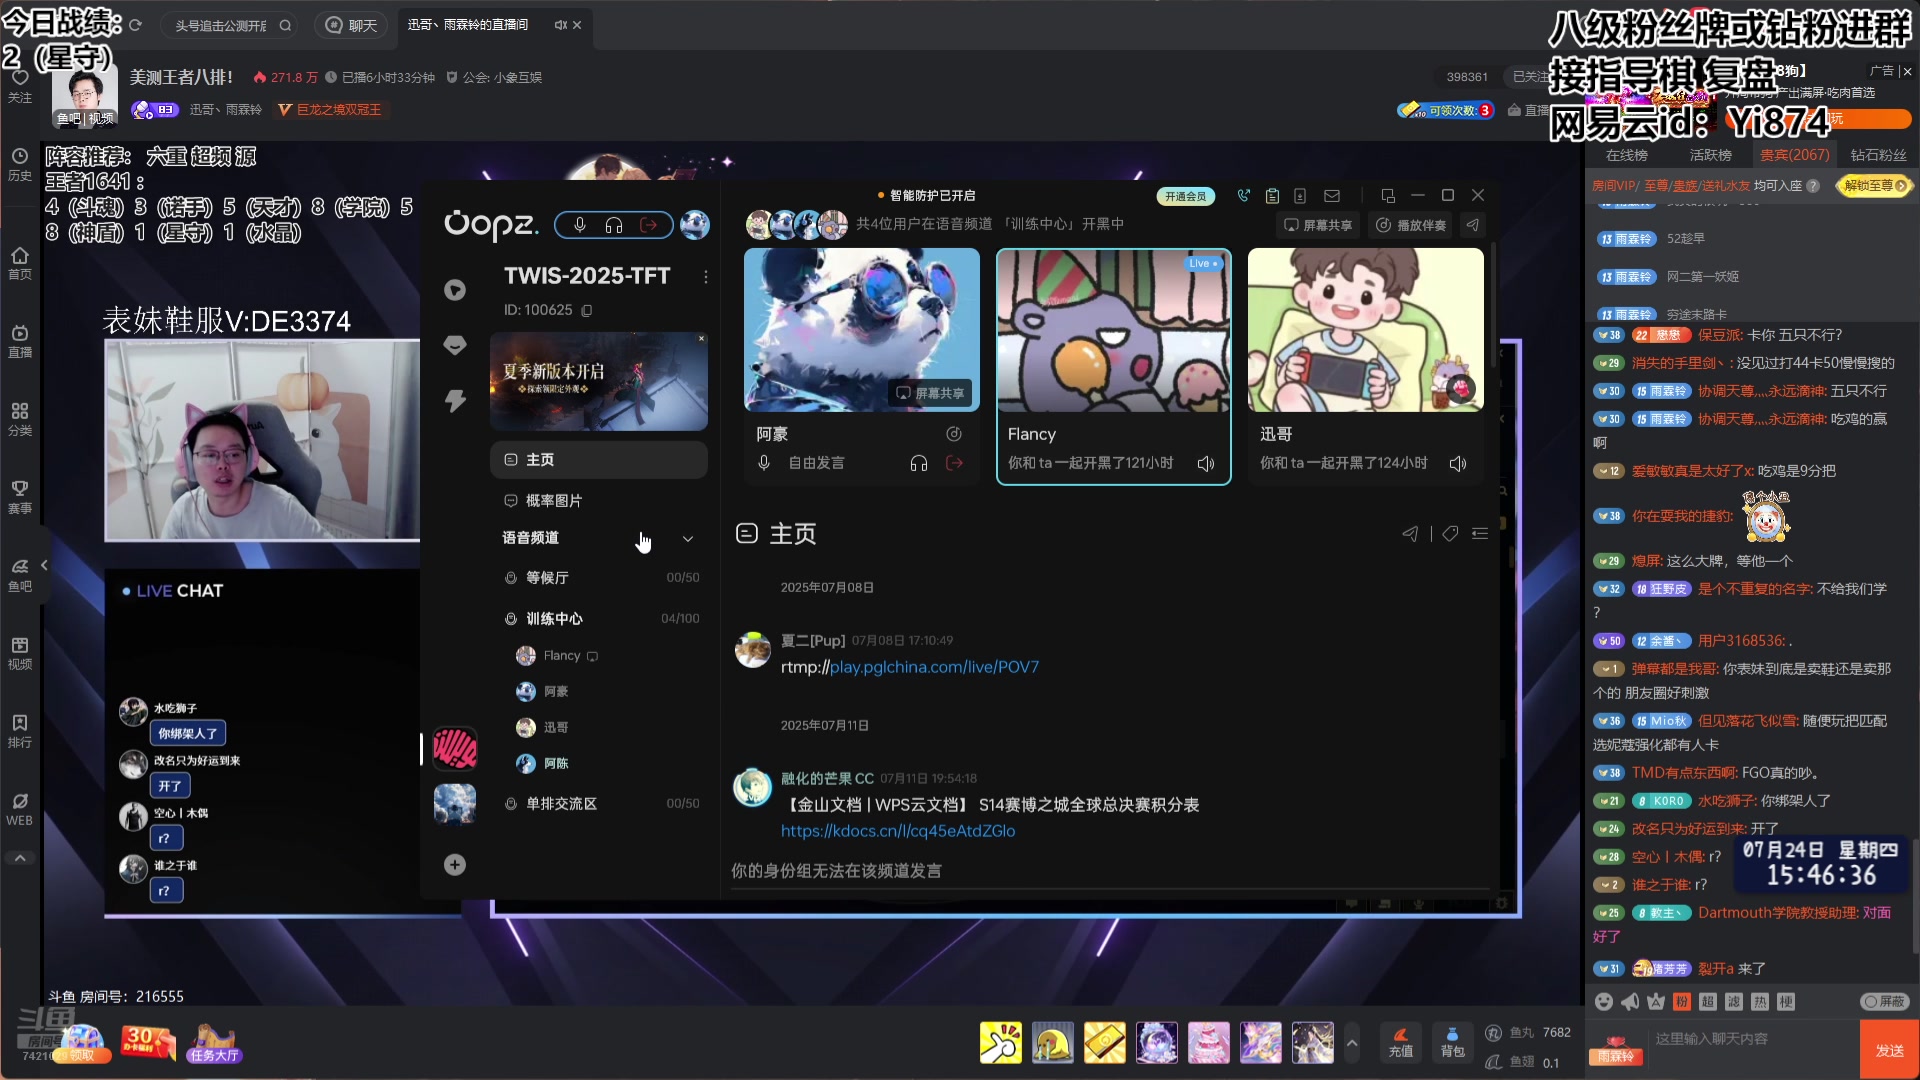The image size is (1920, 1080).
Task: Open the kdocs.cn/l/cq45eAtdZGlo link
Action: (898, 831)
